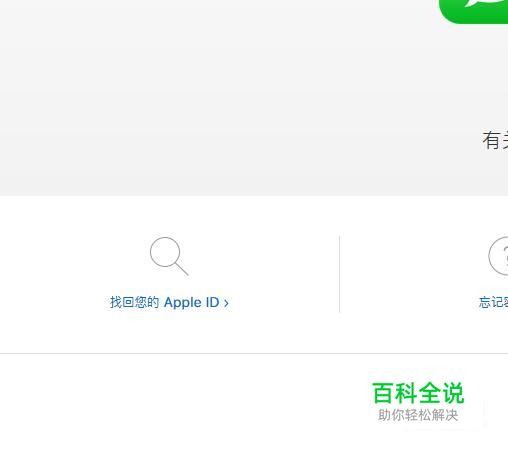
Task: Open the 找回您的 Apple ID link
Action: [169, 302]
